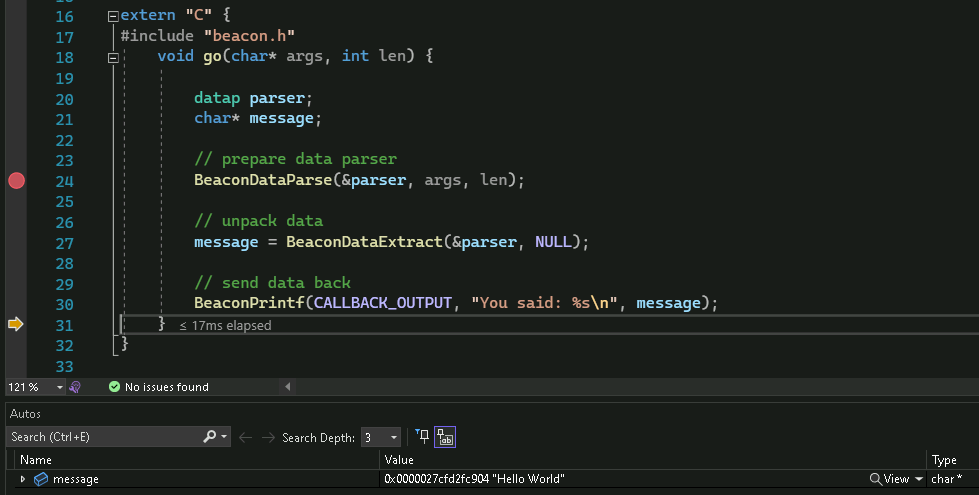979x495 pixels.
Task: Click the yellow current-statement arrow on line 31
Action: (x=15, y=324)
